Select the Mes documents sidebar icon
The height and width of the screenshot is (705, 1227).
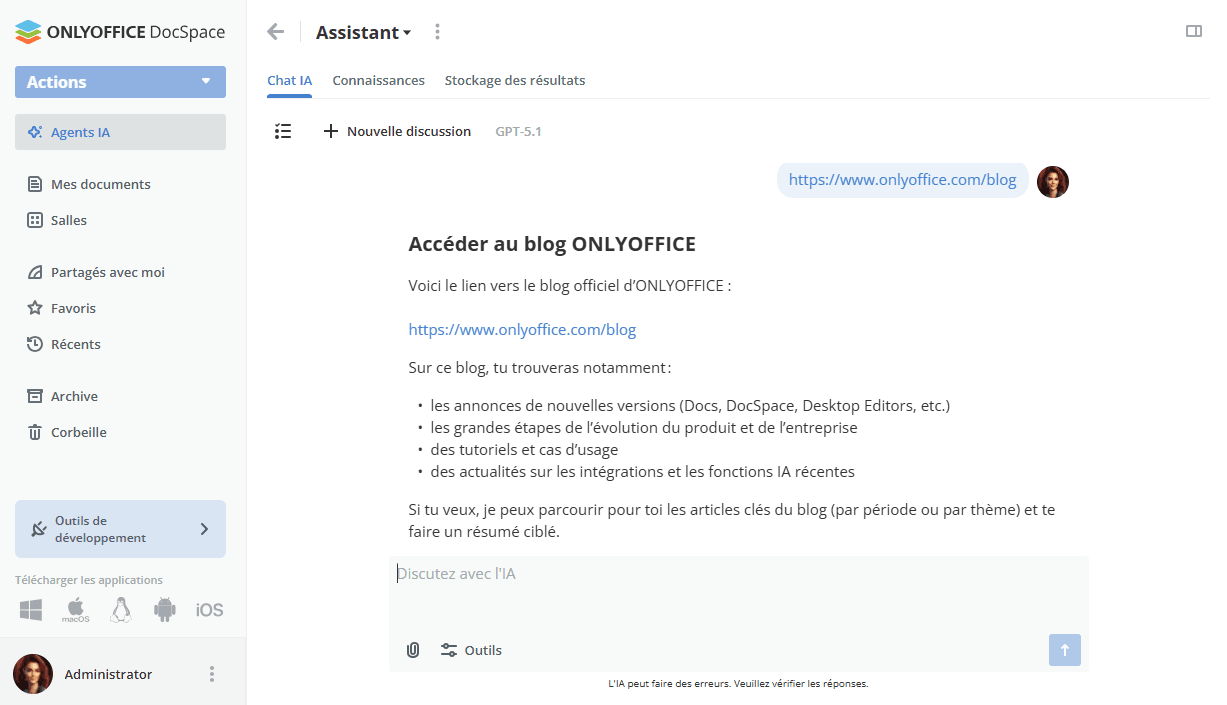pos(100,184)
